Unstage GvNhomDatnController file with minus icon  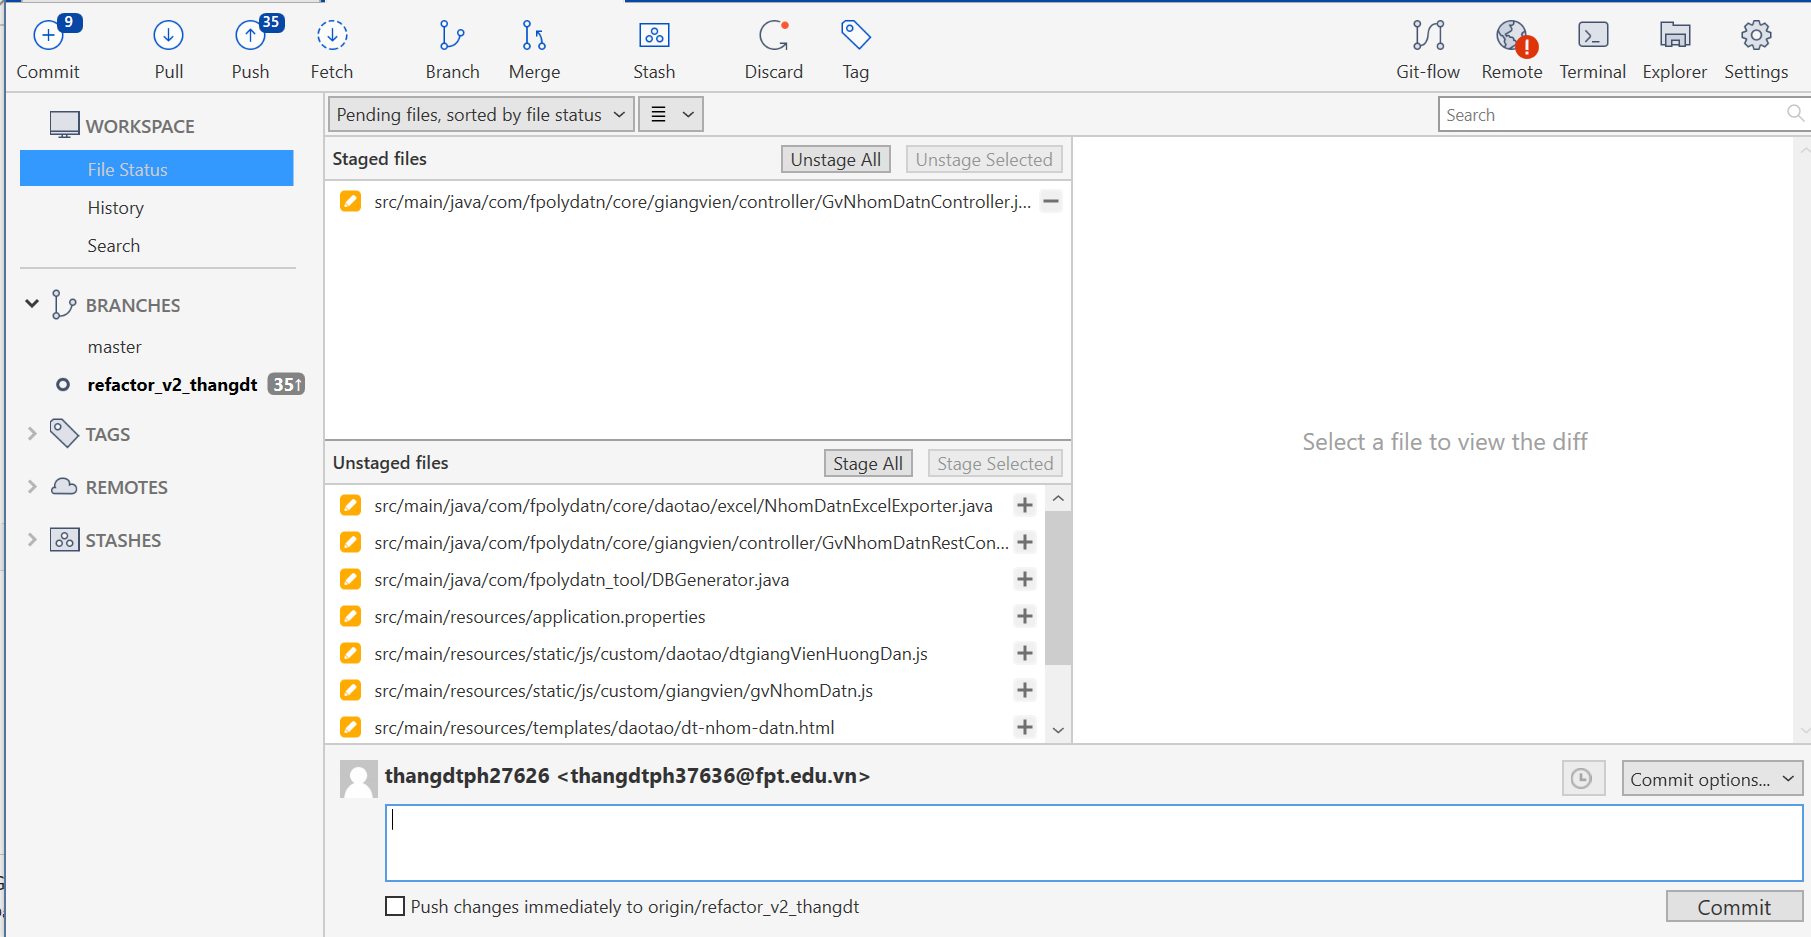1051,201
